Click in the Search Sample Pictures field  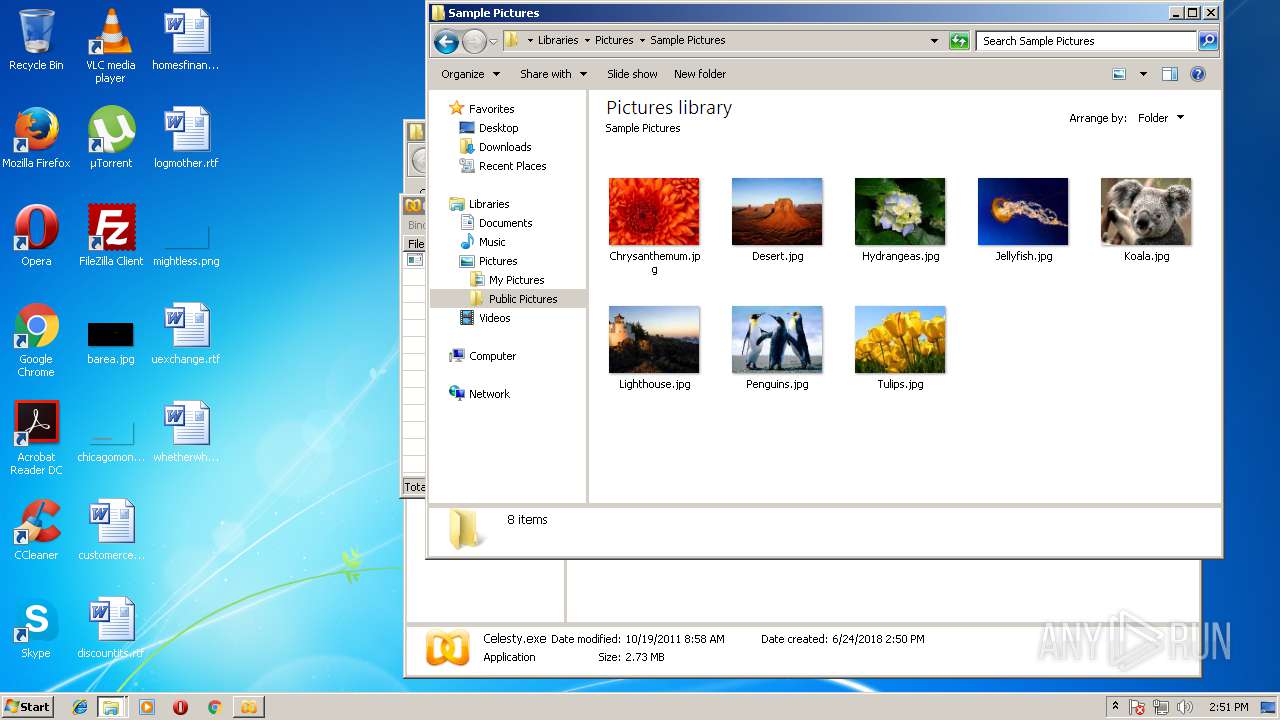pos(1086,41)
